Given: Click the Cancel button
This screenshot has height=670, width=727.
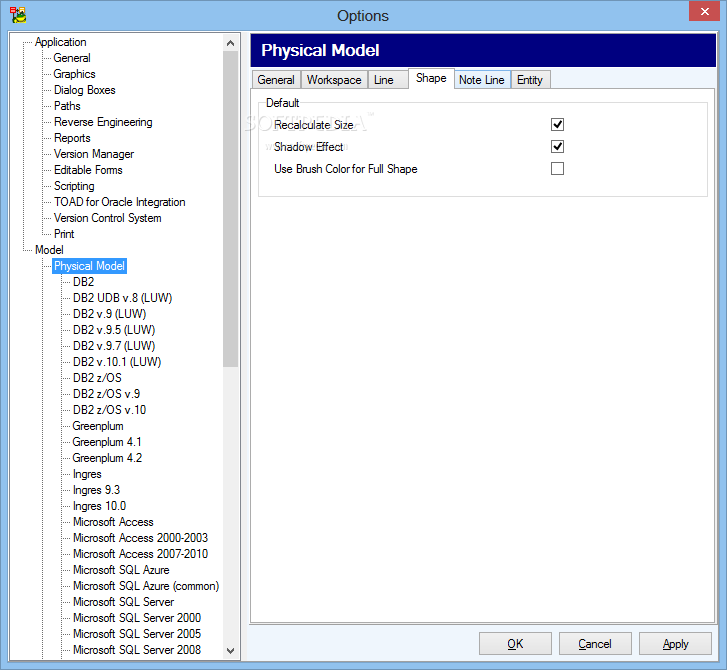Looking at the screenshot, I should click(x=595, y=644).
